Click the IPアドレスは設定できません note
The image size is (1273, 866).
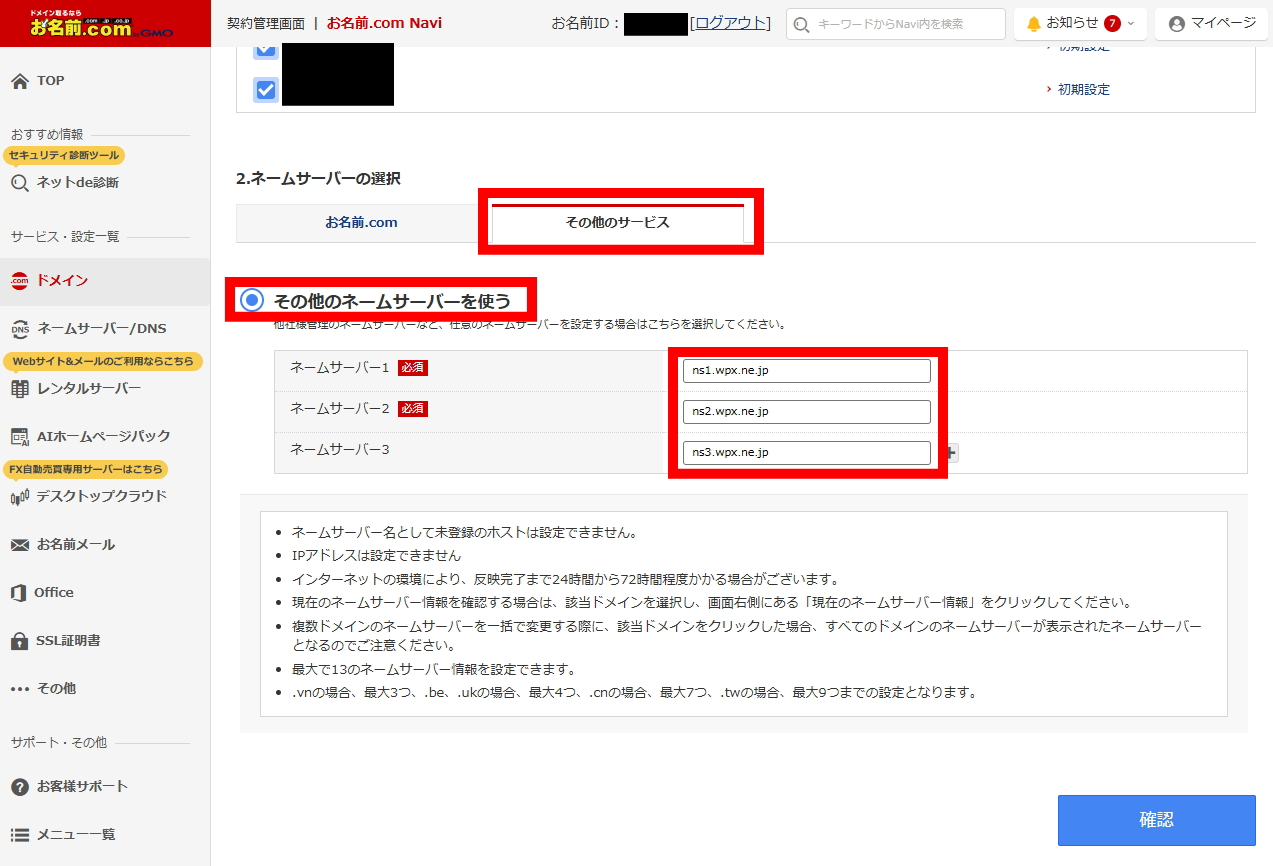(376, 556)
